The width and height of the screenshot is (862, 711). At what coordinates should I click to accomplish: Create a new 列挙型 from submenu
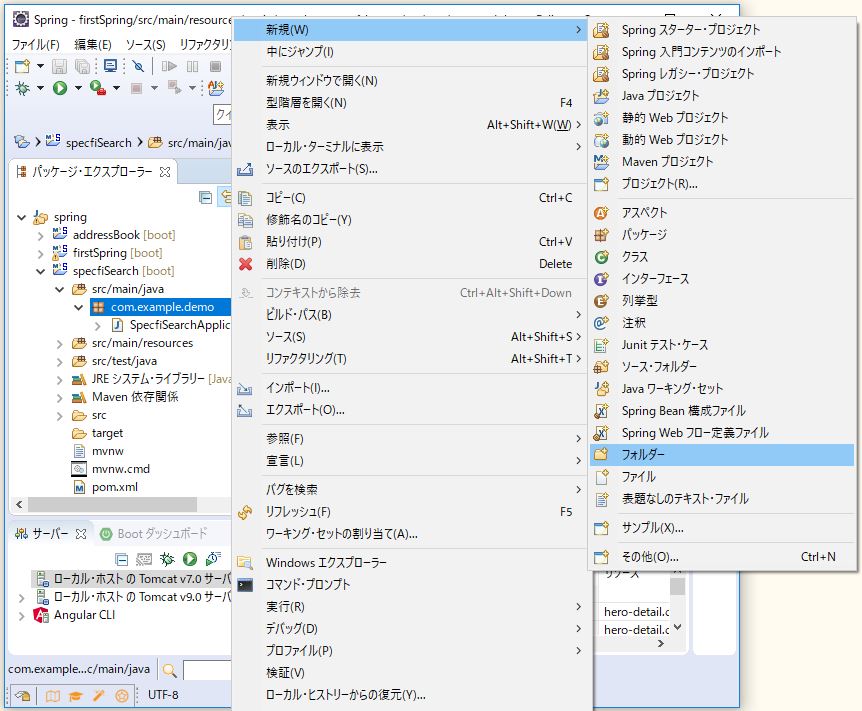point(722,301)
